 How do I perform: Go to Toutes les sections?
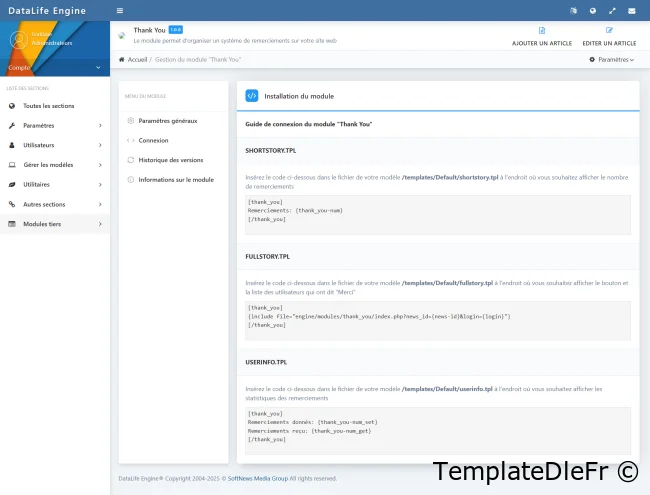(48, 105)
